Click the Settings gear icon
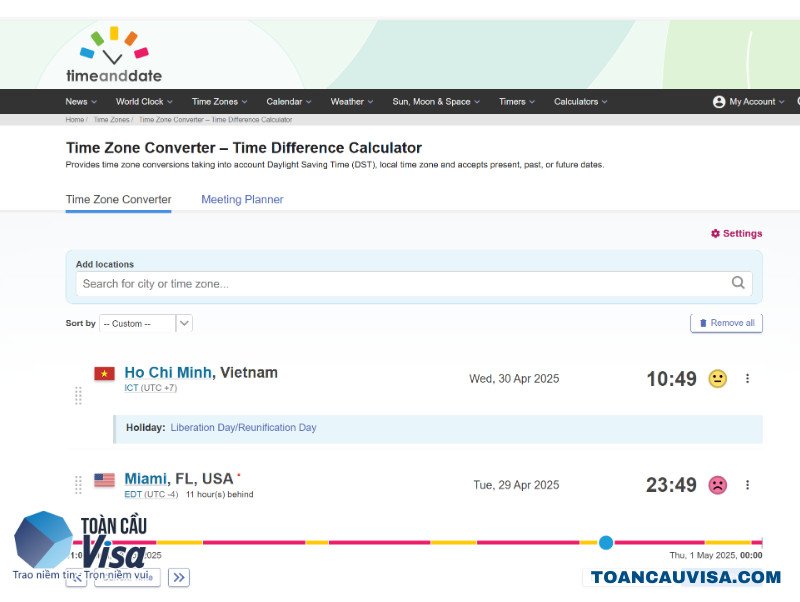Viewport: 800px width, 602px height. tap(715, 234)
